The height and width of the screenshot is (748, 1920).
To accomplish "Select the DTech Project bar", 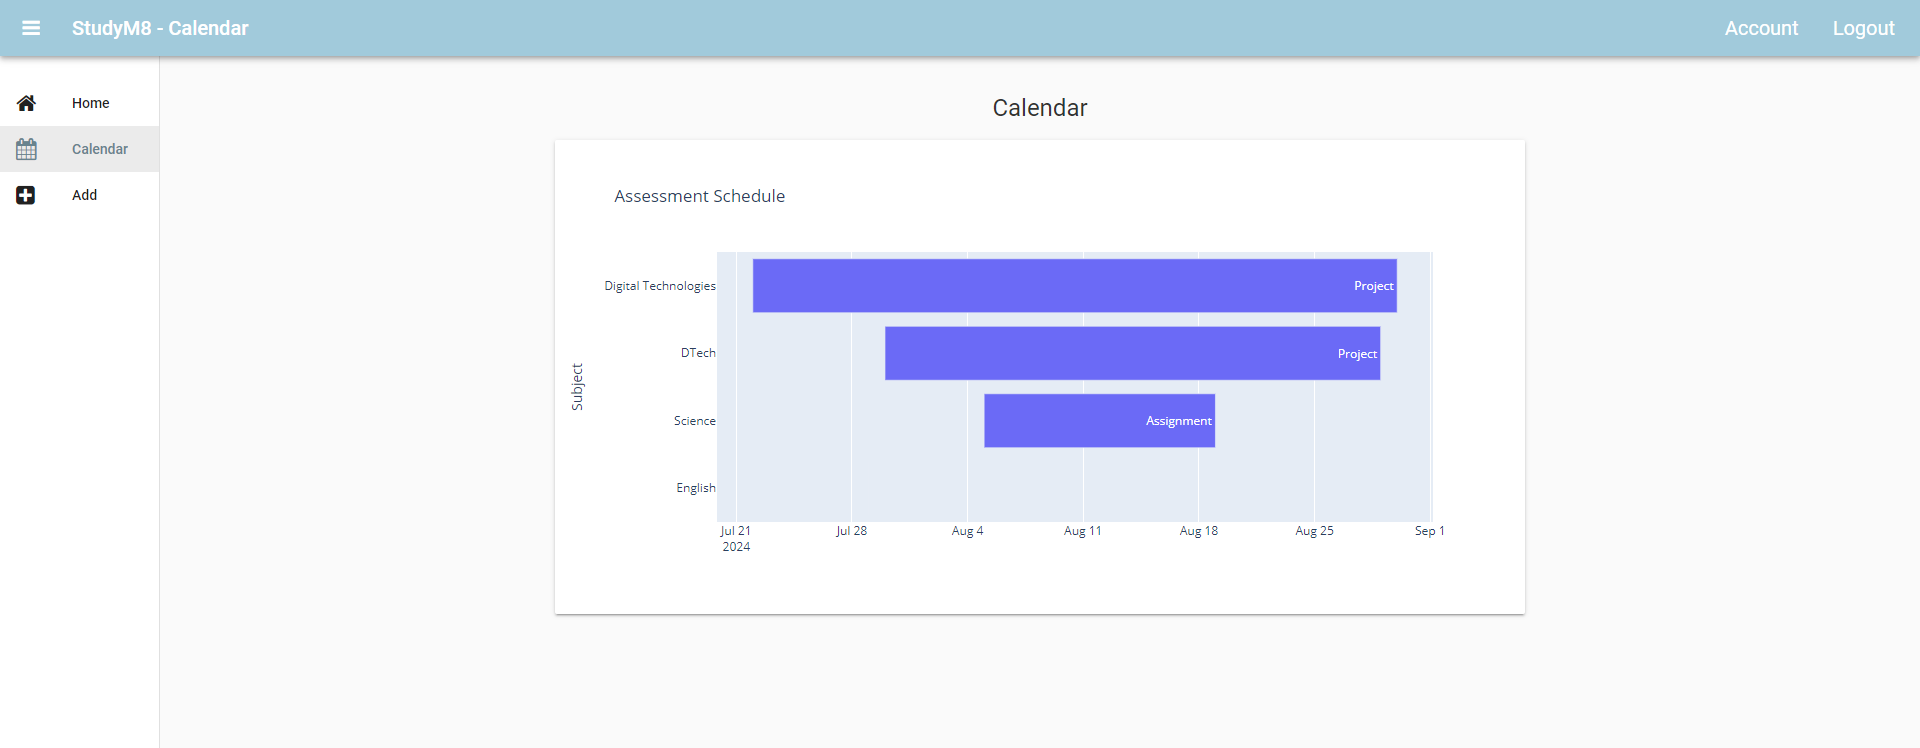I will (1132, 353).
